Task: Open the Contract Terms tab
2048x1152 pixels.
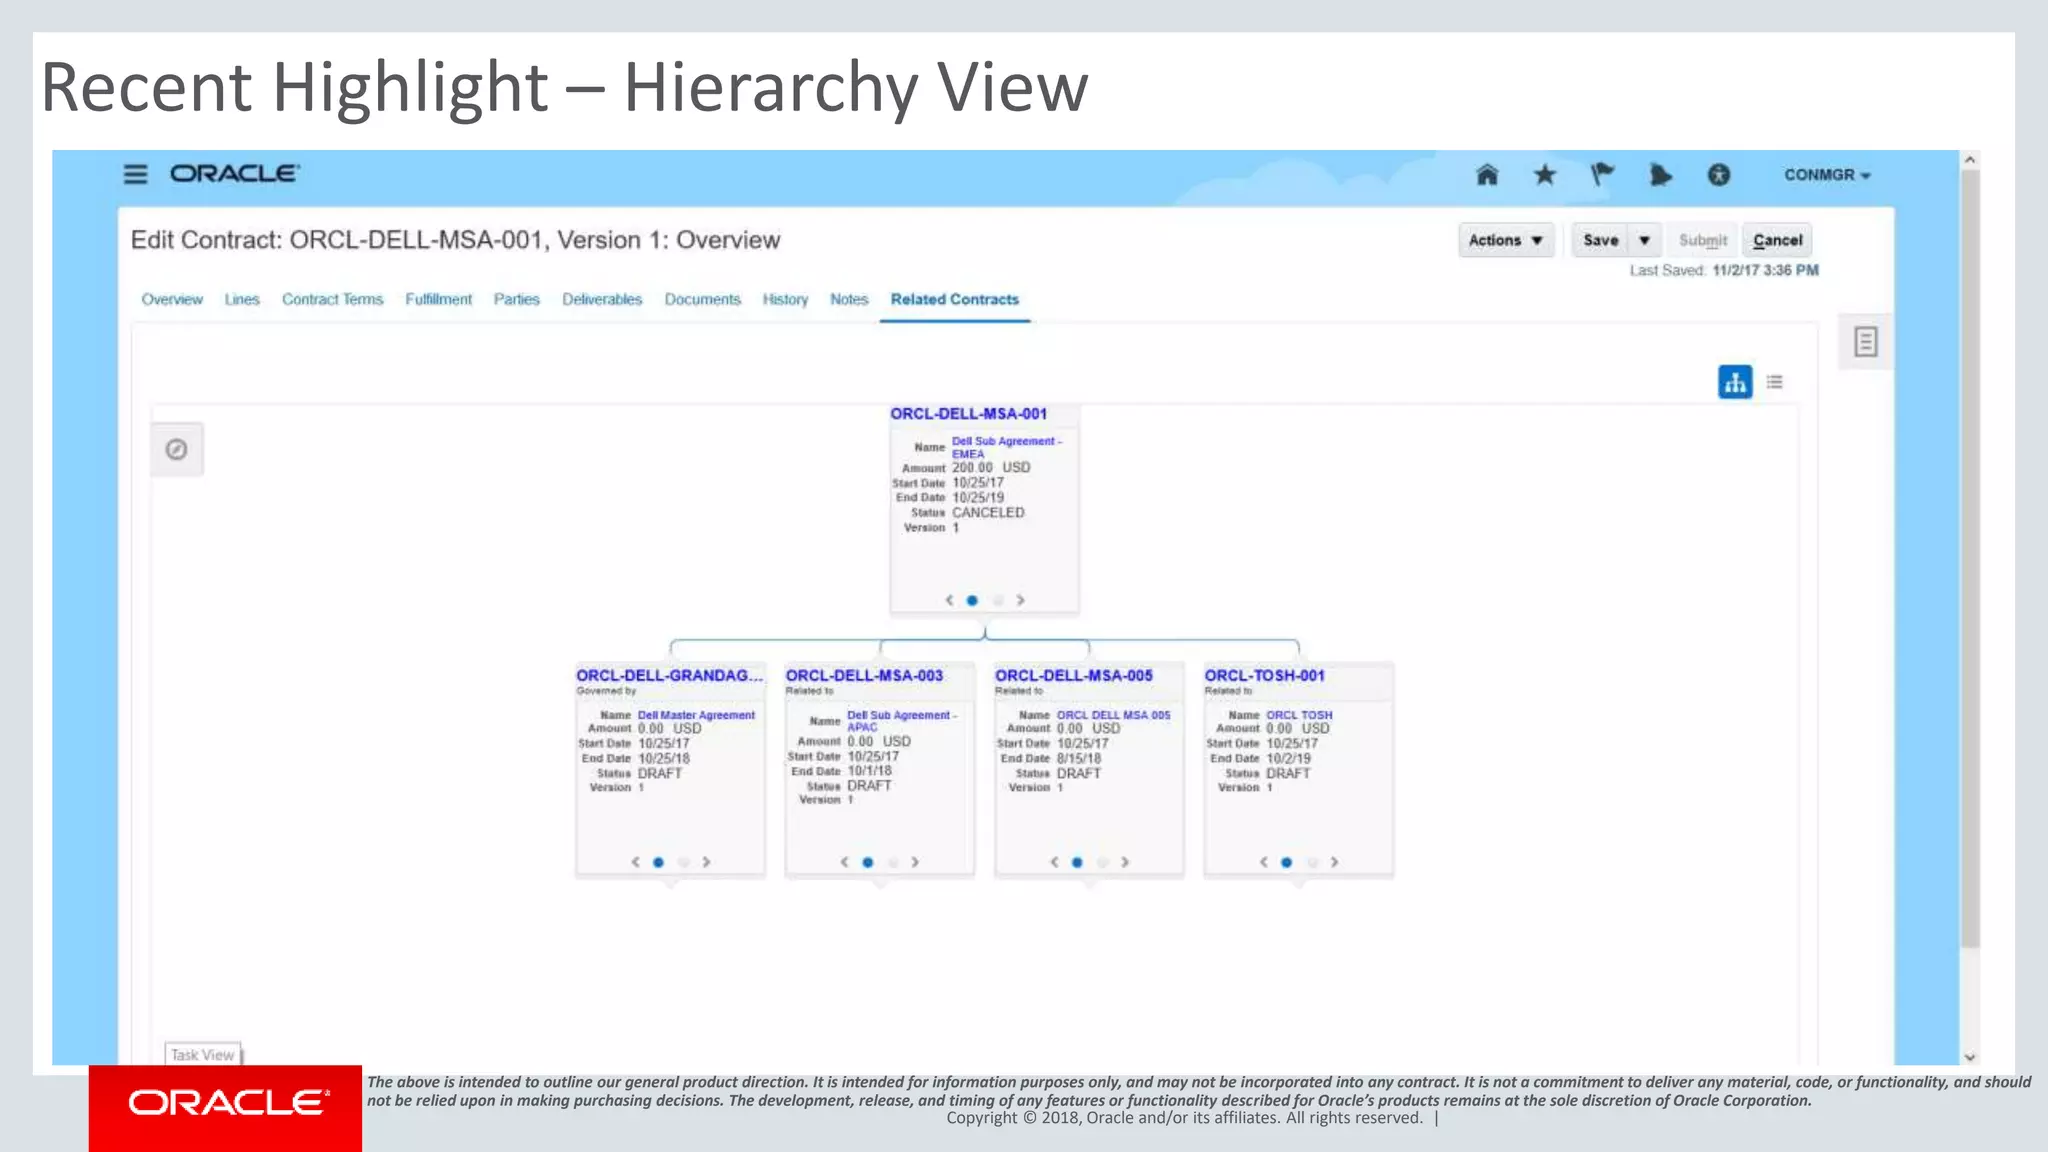Action: point(332,299)
